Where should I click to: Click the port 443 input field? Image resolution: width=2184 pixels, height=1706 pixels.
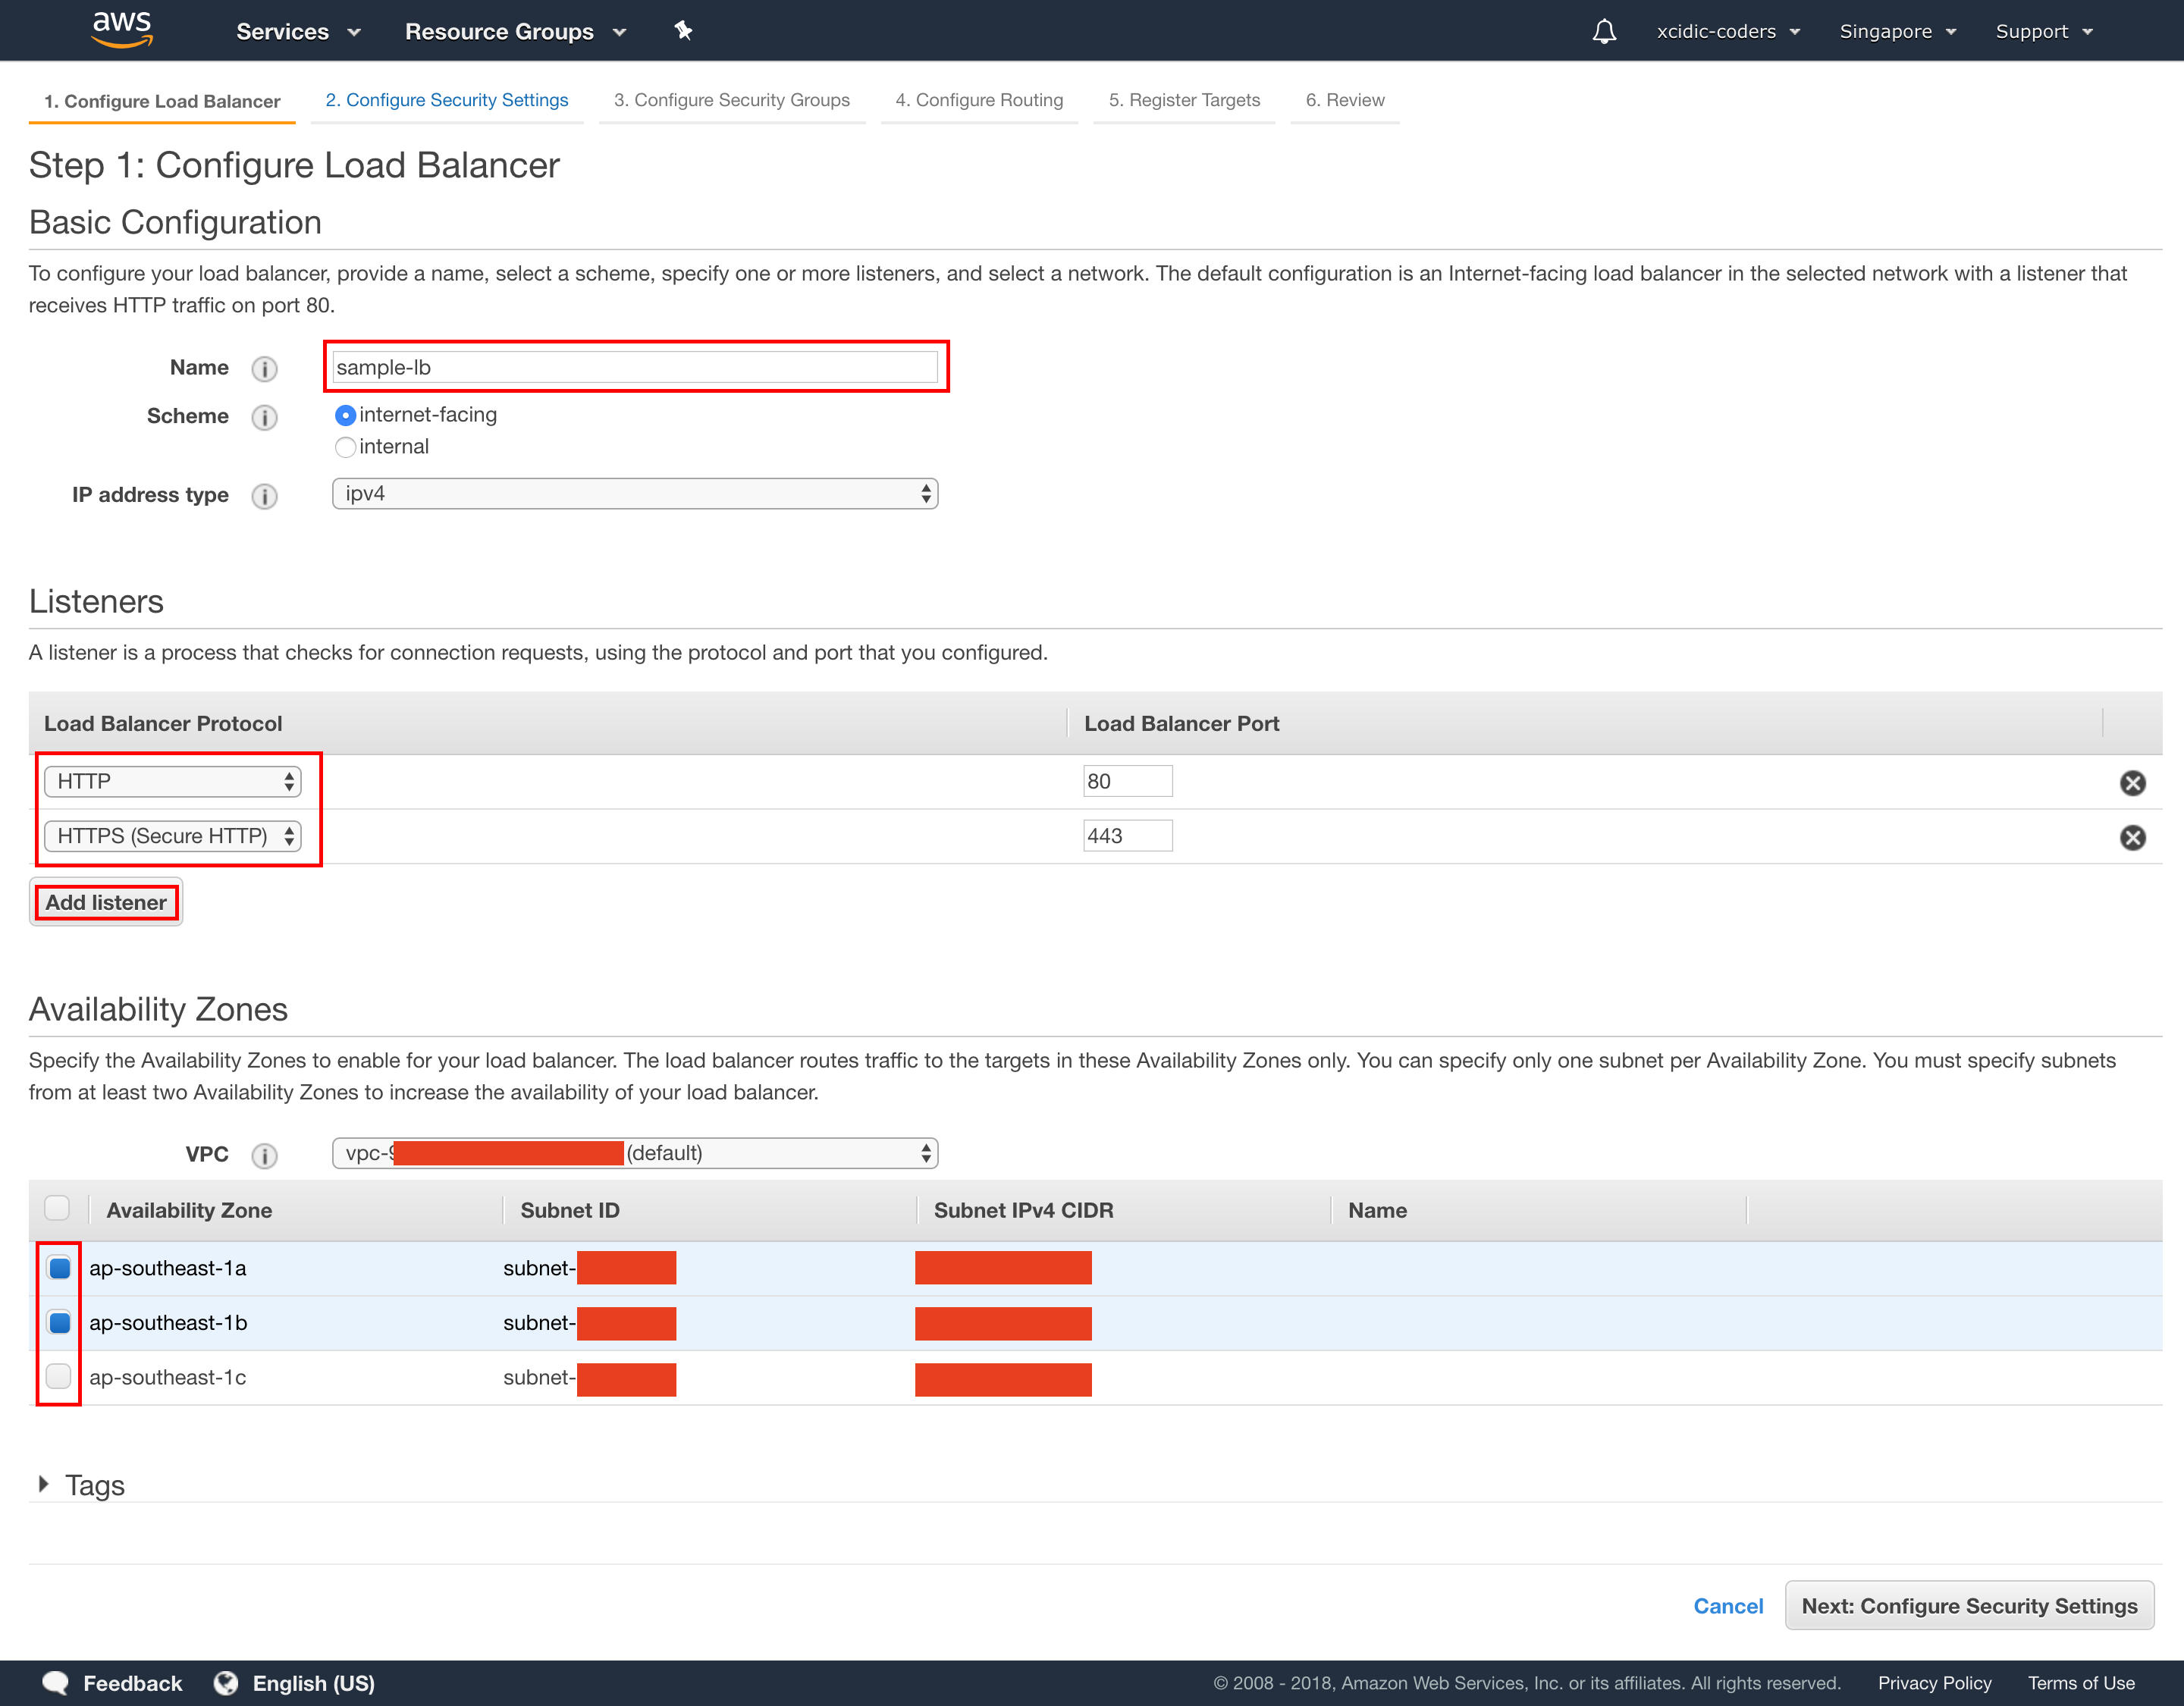[x=1128, y=836]
